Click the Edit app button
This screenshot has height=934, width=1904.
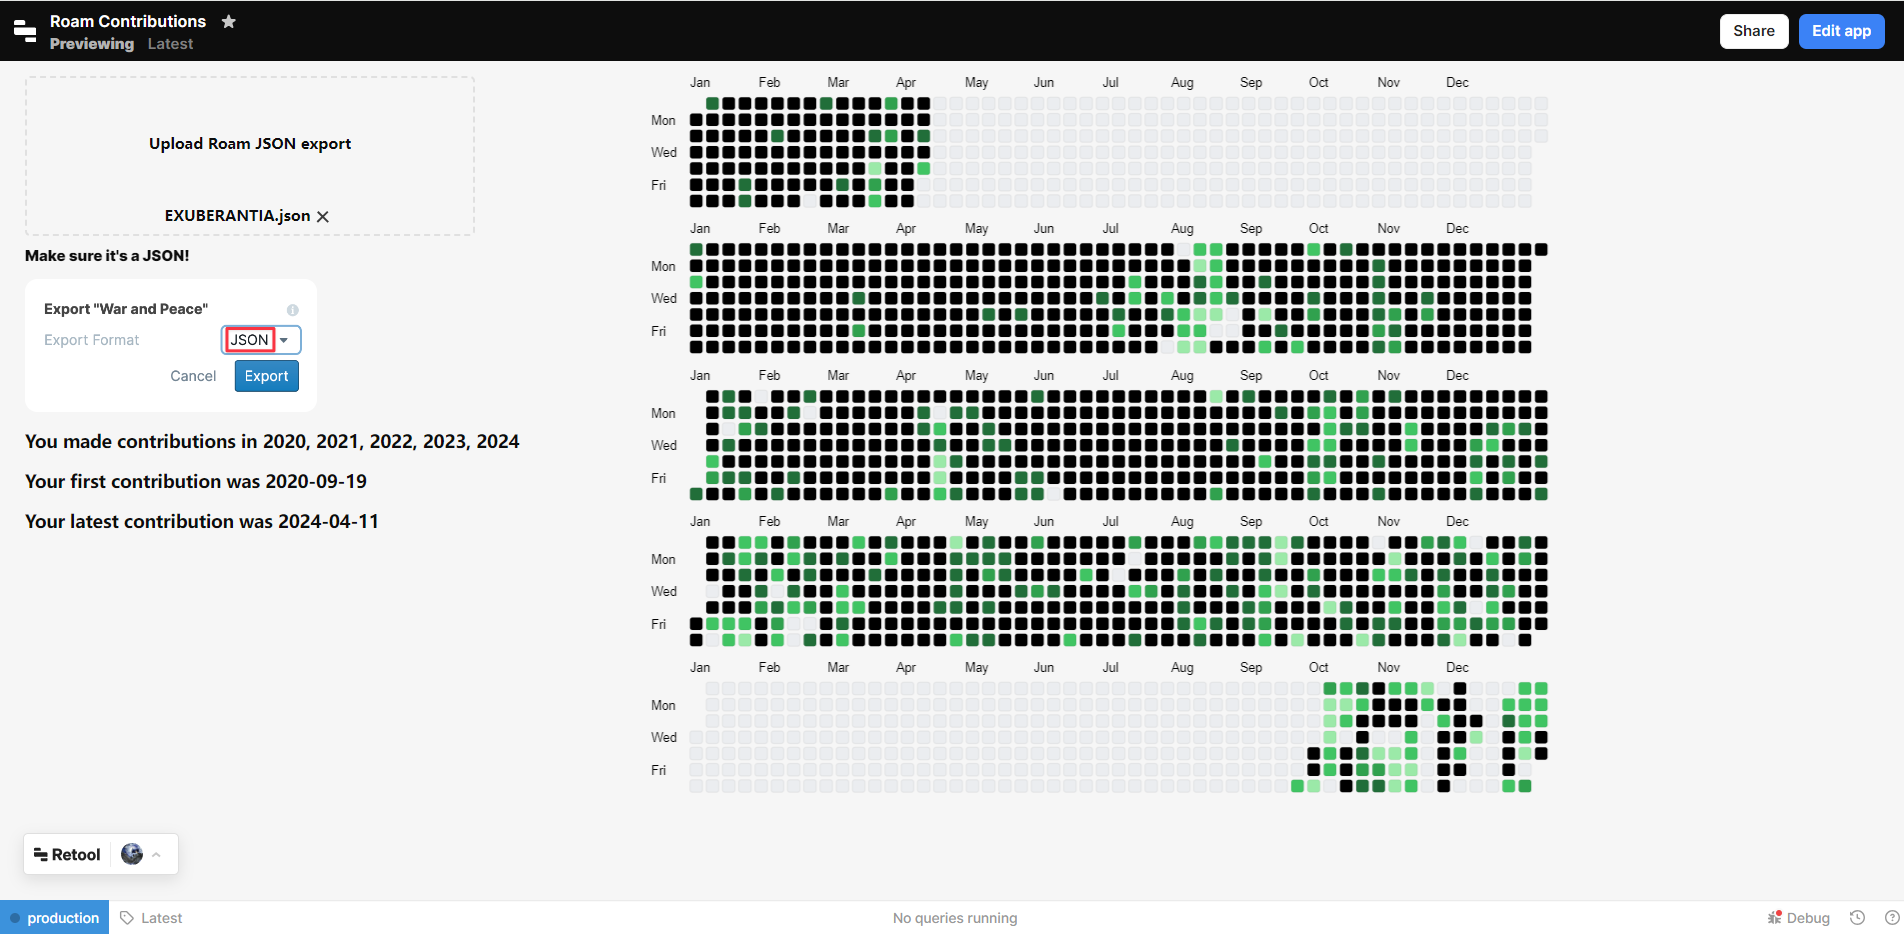pyautogui.click(x=1841, y=31)
